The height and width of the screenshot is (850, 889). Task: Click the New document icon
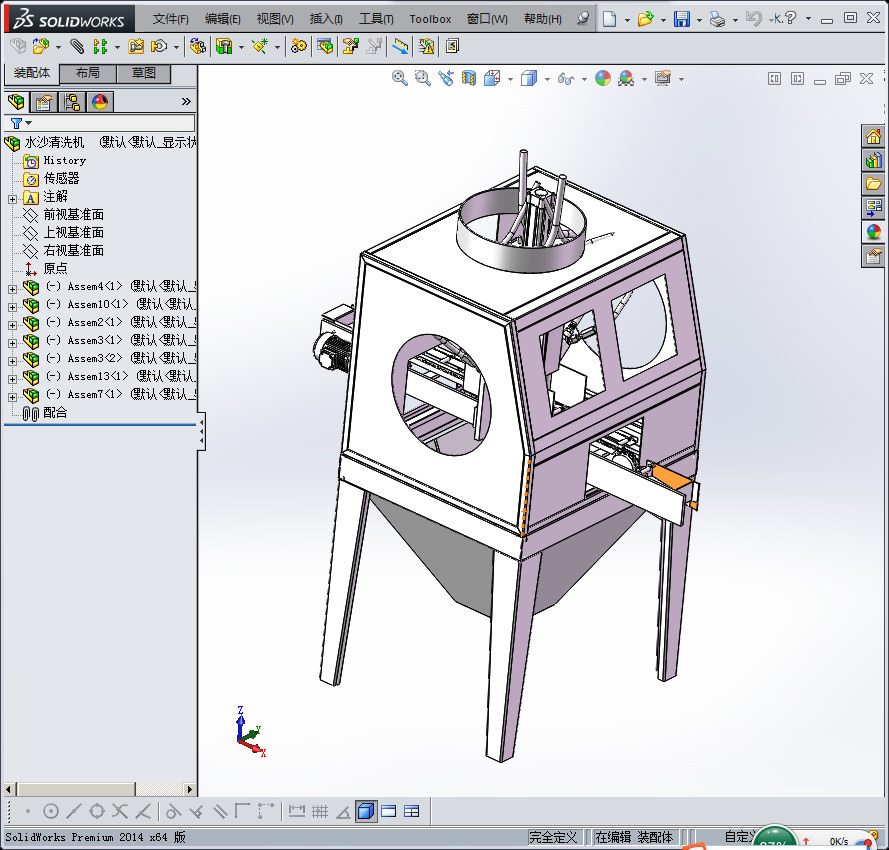coord(609,19)
